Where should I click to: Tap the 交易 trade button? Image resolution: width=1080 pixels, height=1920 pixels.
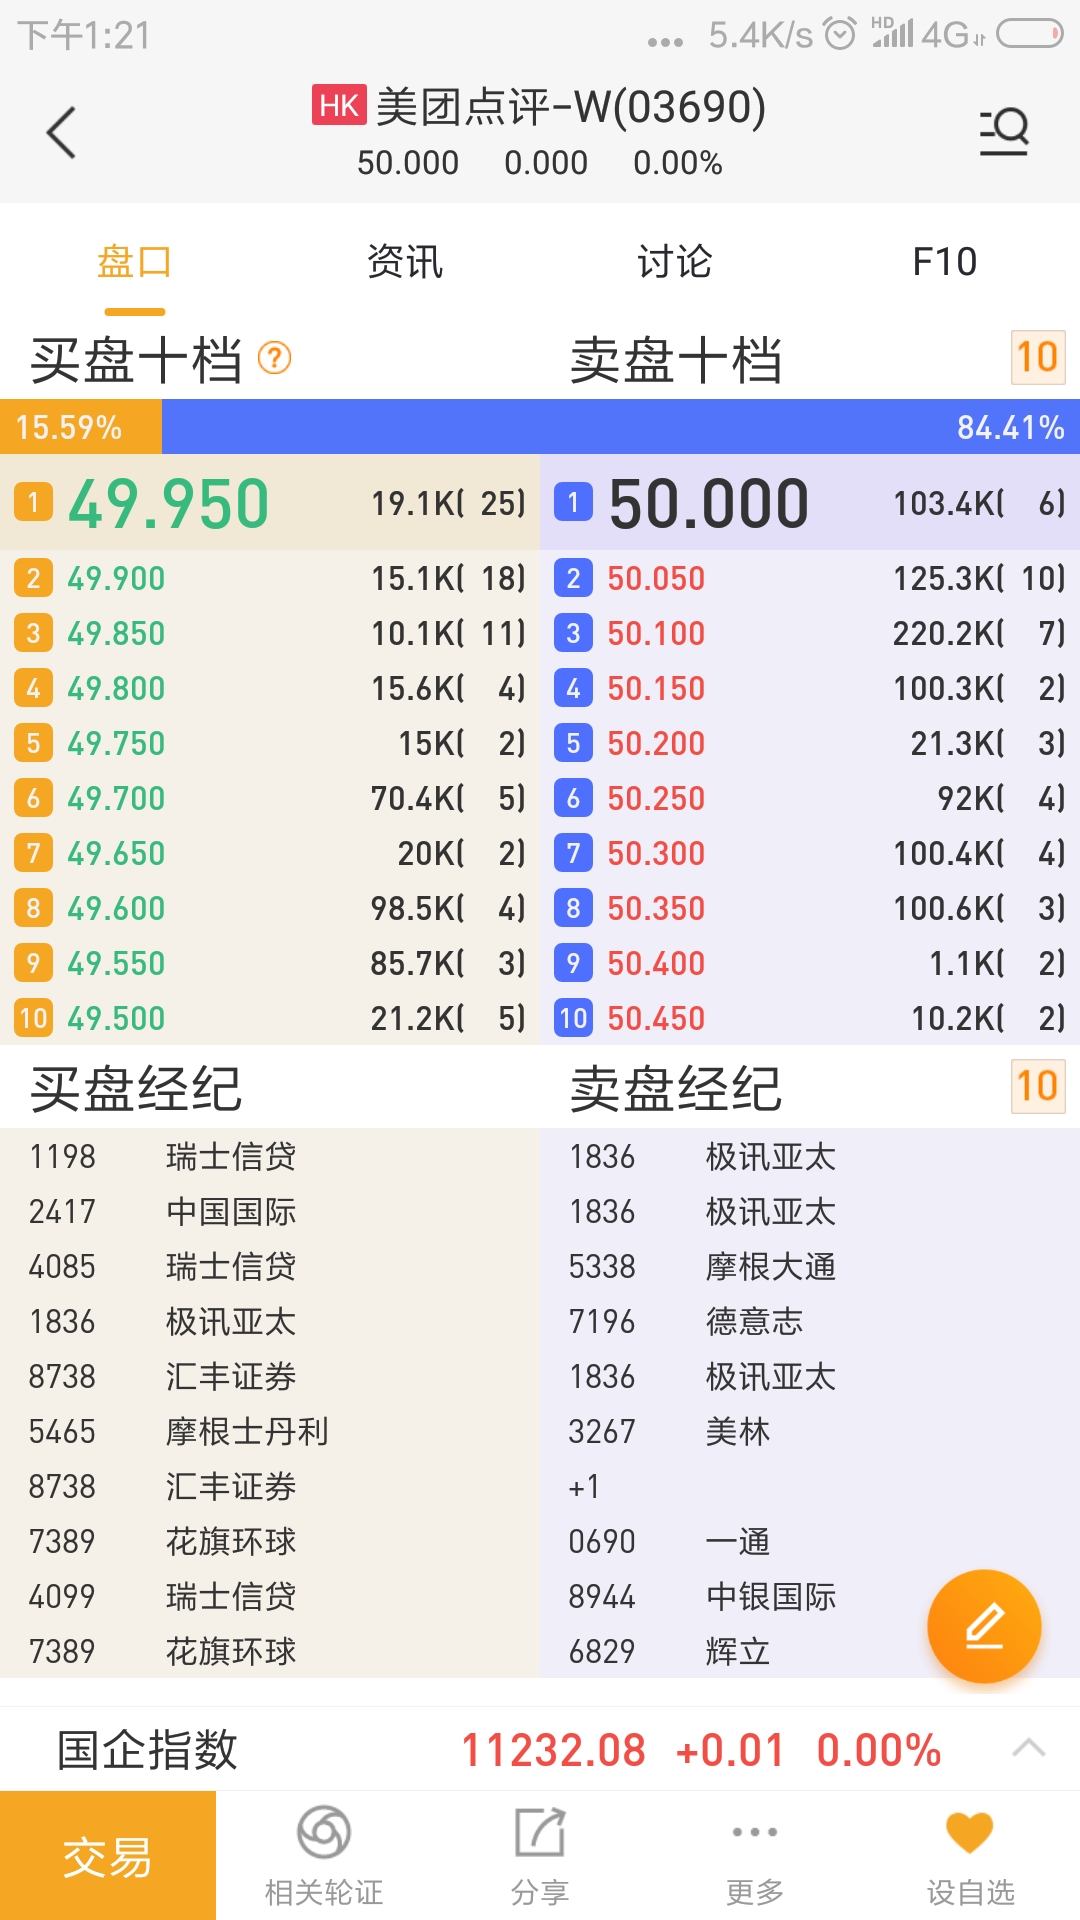[108, 1856]
